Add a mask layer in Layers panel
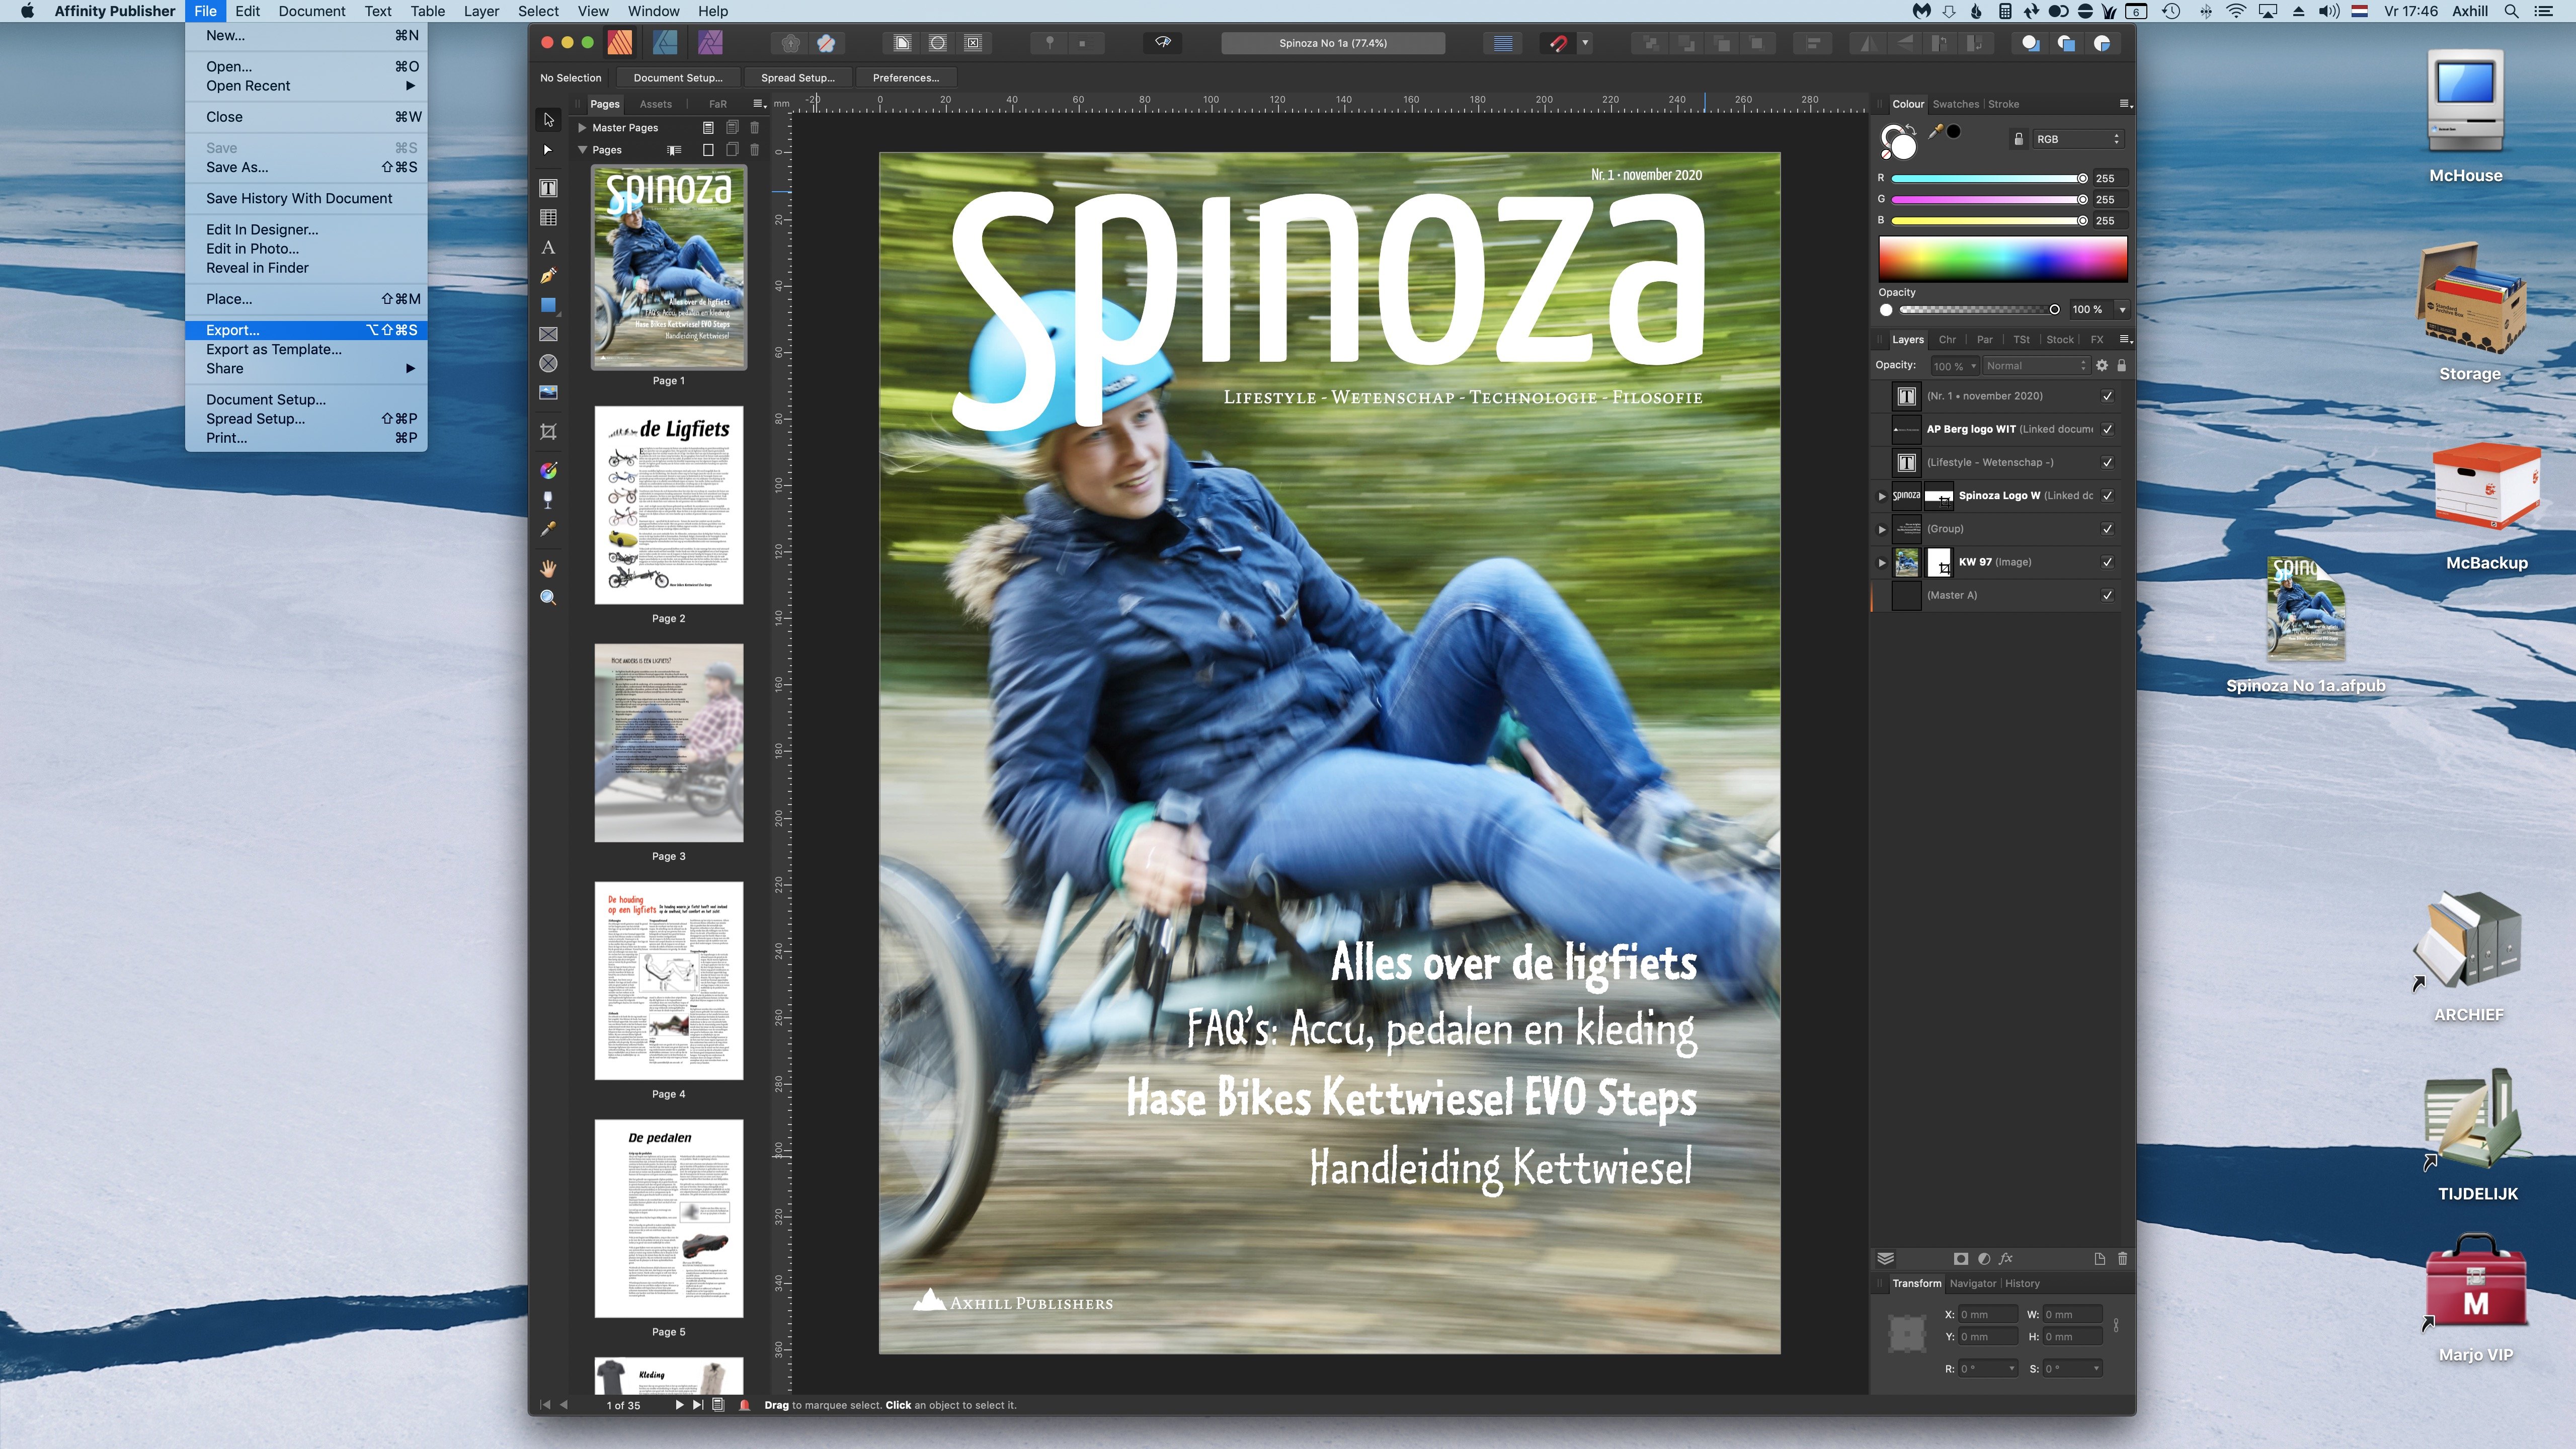Viewport: 2576px width, 1449px height. 1960,1259
